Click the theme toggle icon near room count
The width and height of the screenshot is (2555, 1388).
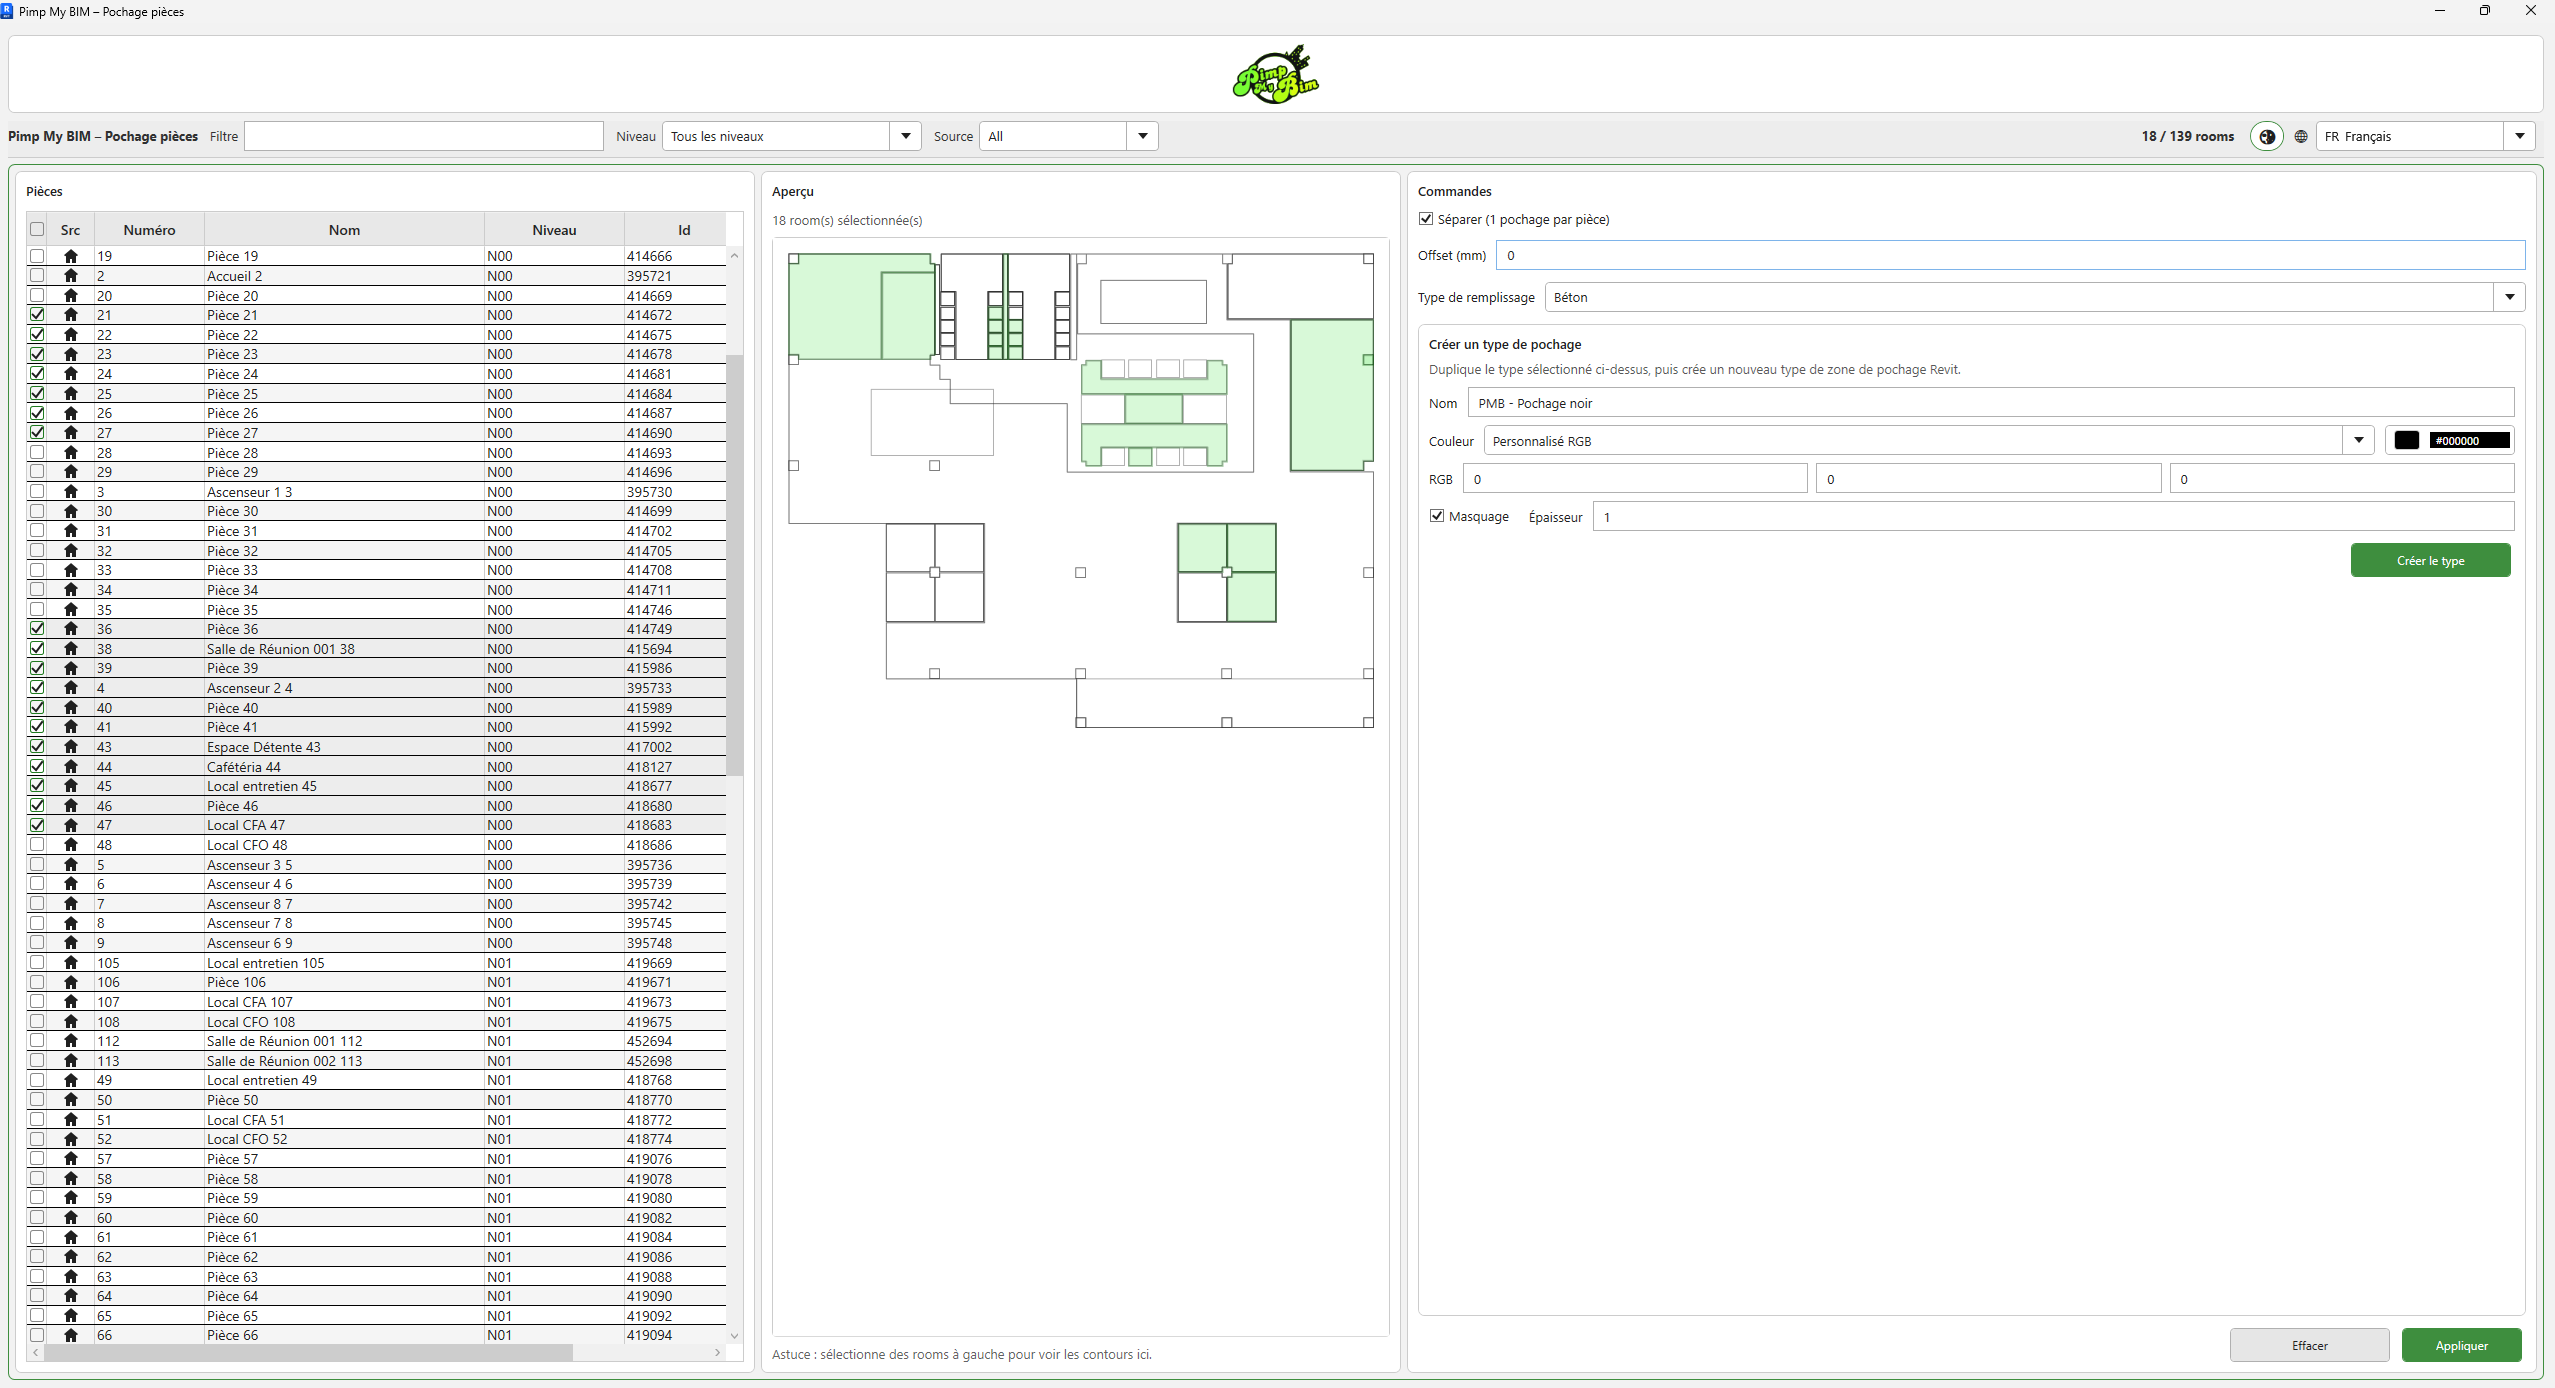[2267, 137]
